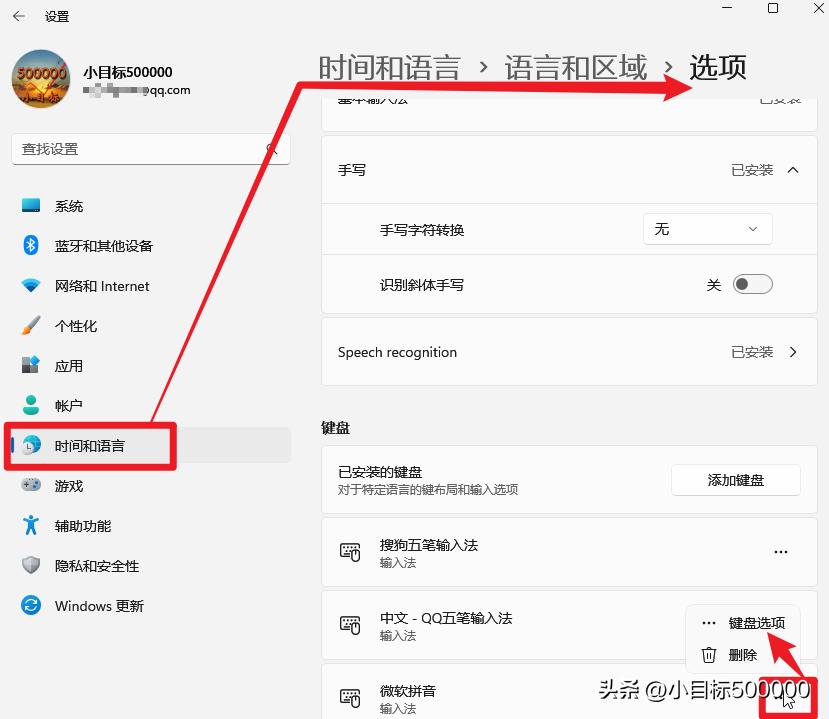The image size is (829, 719).
Task: Open the 手写字符转换 dropdown
Action: tap(707, 228)
